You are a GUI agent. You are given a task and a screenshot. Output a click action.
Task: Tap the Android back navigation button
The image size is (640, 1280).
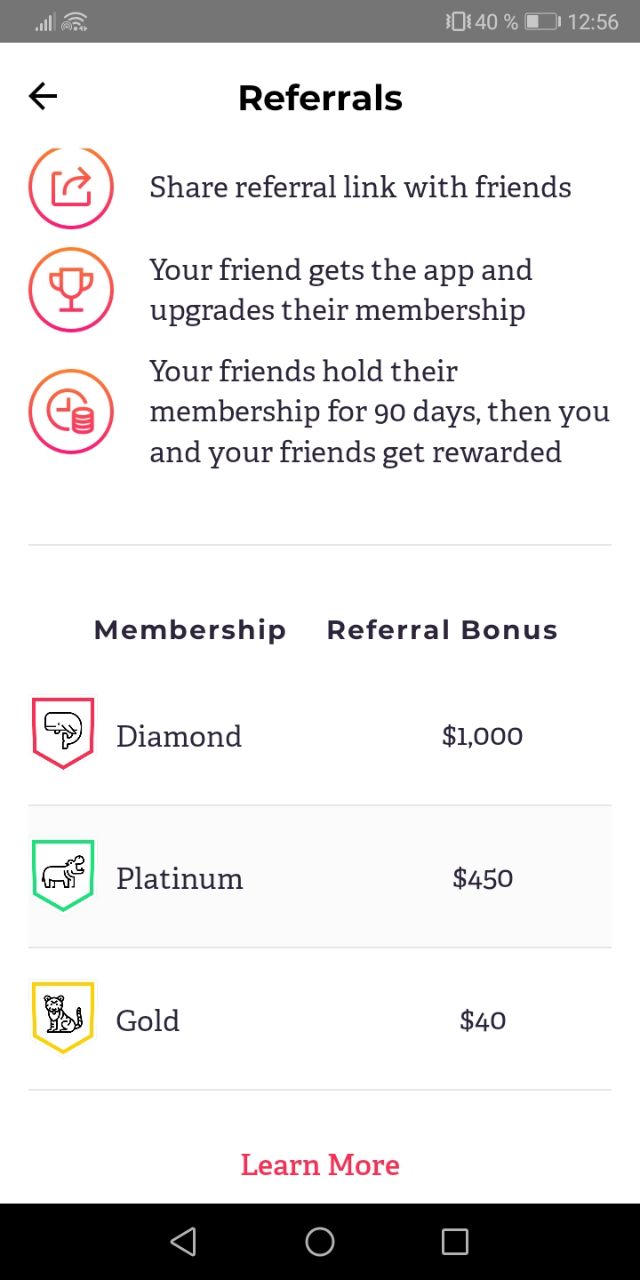183,1241
